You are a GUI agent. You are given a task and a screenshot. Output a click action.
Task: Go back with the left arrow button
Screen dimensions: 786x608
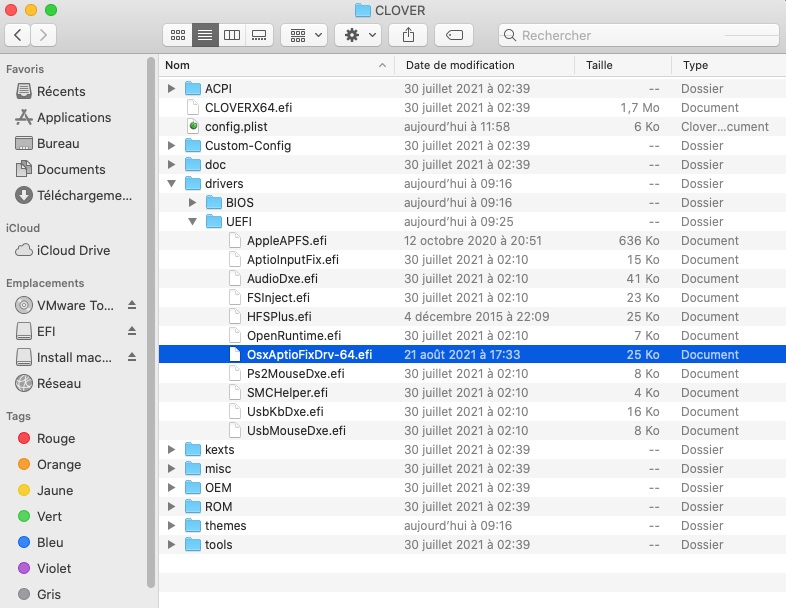[18, 35]
